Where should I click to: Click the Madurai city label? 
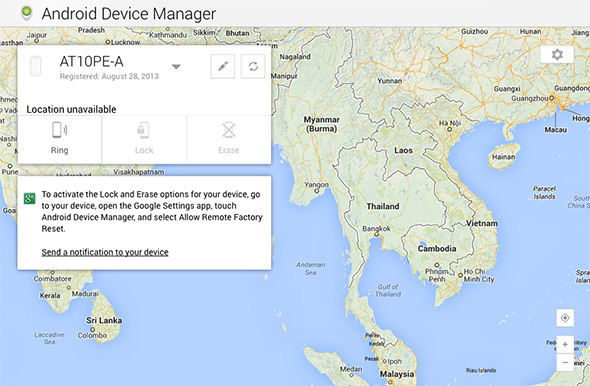[x=85, y=293]
